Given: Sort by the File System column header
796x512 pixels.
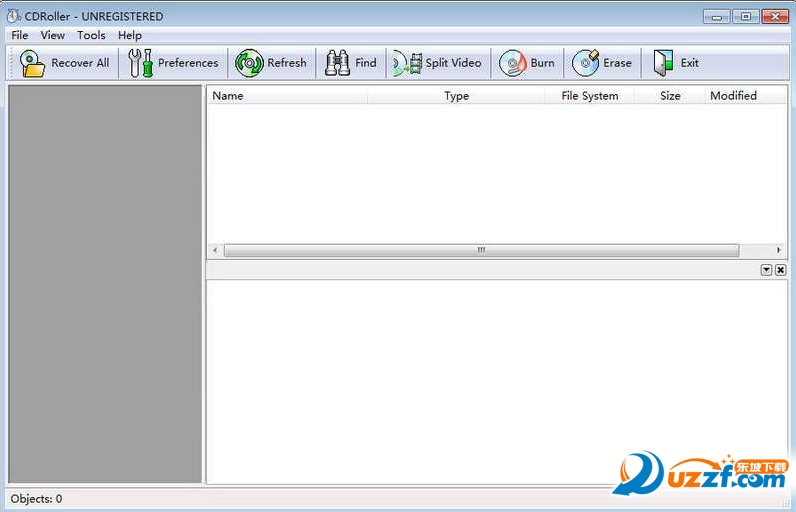Looking at the screenshot, I should pyautogui.click(x=590, y=95).
